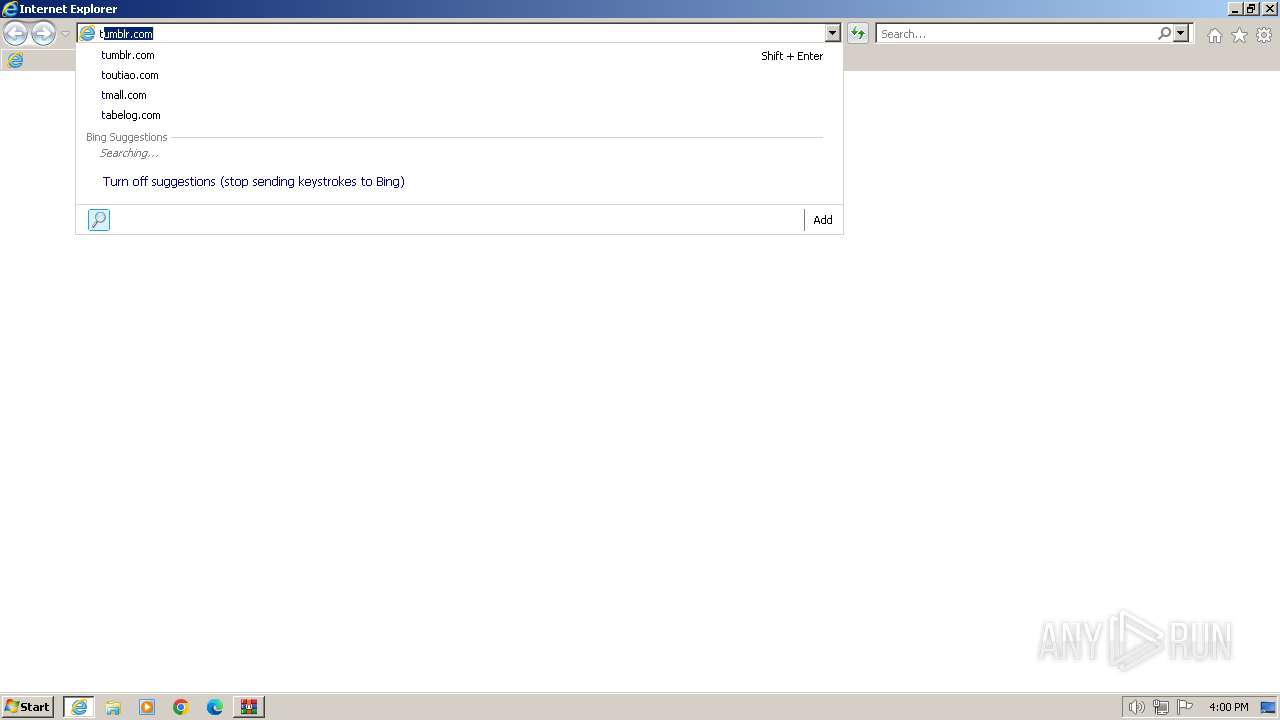Launch Google Chrome from taskbar
The height and width of the screenshot is (720, 1280).
181,707
